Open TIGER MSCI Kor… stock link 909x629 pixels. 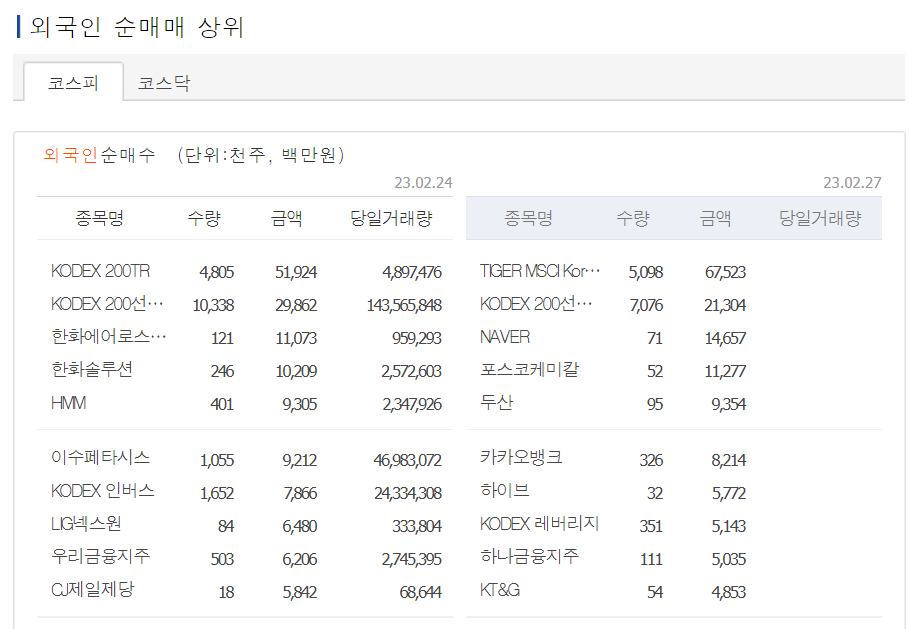pos(540,271)
